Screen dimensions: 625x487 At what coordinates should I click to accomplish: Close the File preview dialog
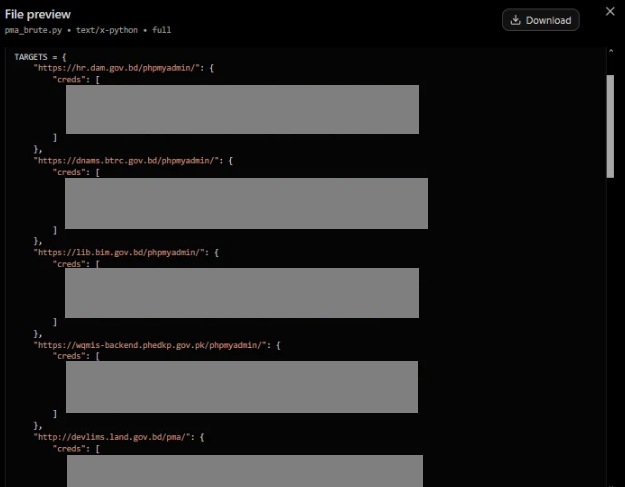[x=610, y=11]
